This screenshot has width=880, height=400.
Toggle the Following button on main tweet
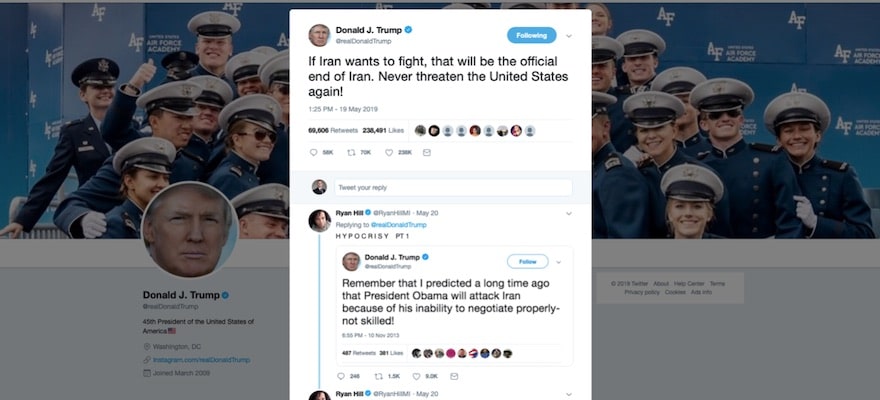point(531,35)
